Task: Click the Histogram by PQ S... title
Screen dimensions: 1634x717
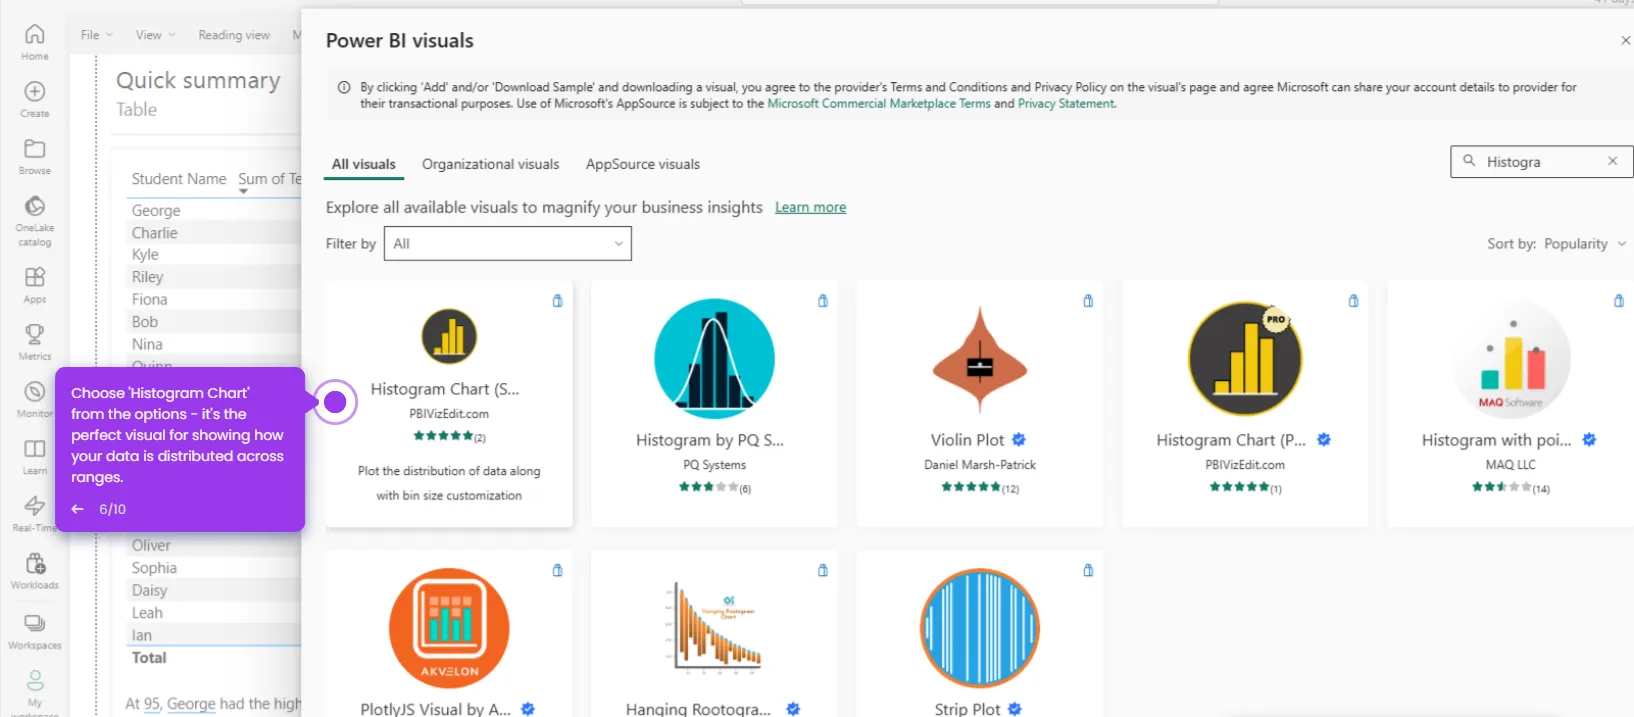Action: (x=710, y=440)
